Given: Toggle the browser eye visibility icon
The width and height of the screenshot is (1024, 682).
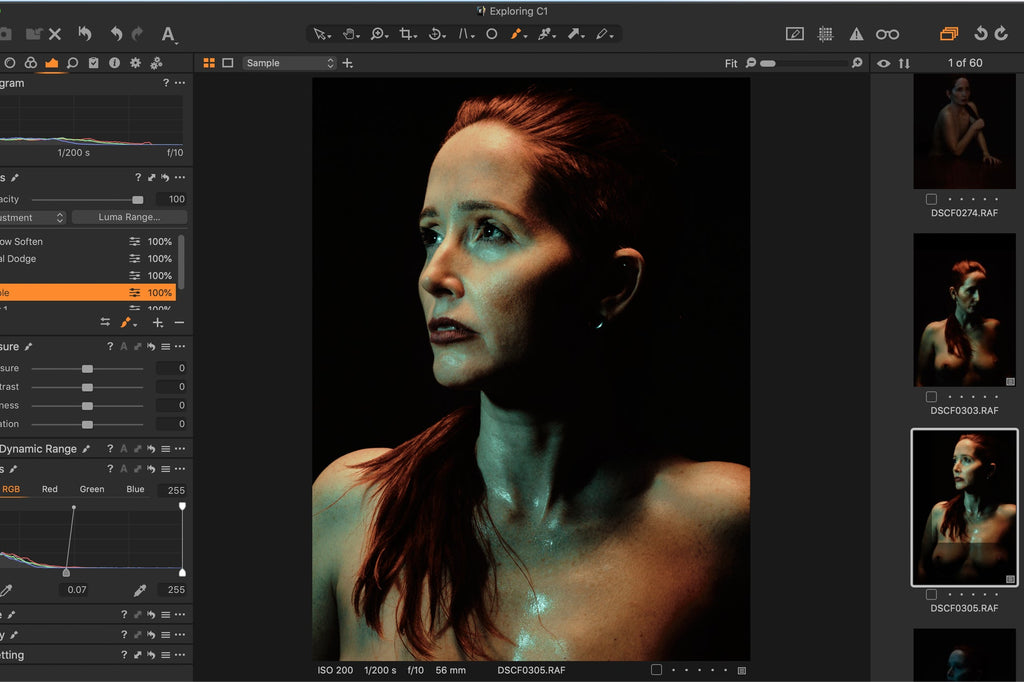Looking at the screenshot, I should (883, 63).
